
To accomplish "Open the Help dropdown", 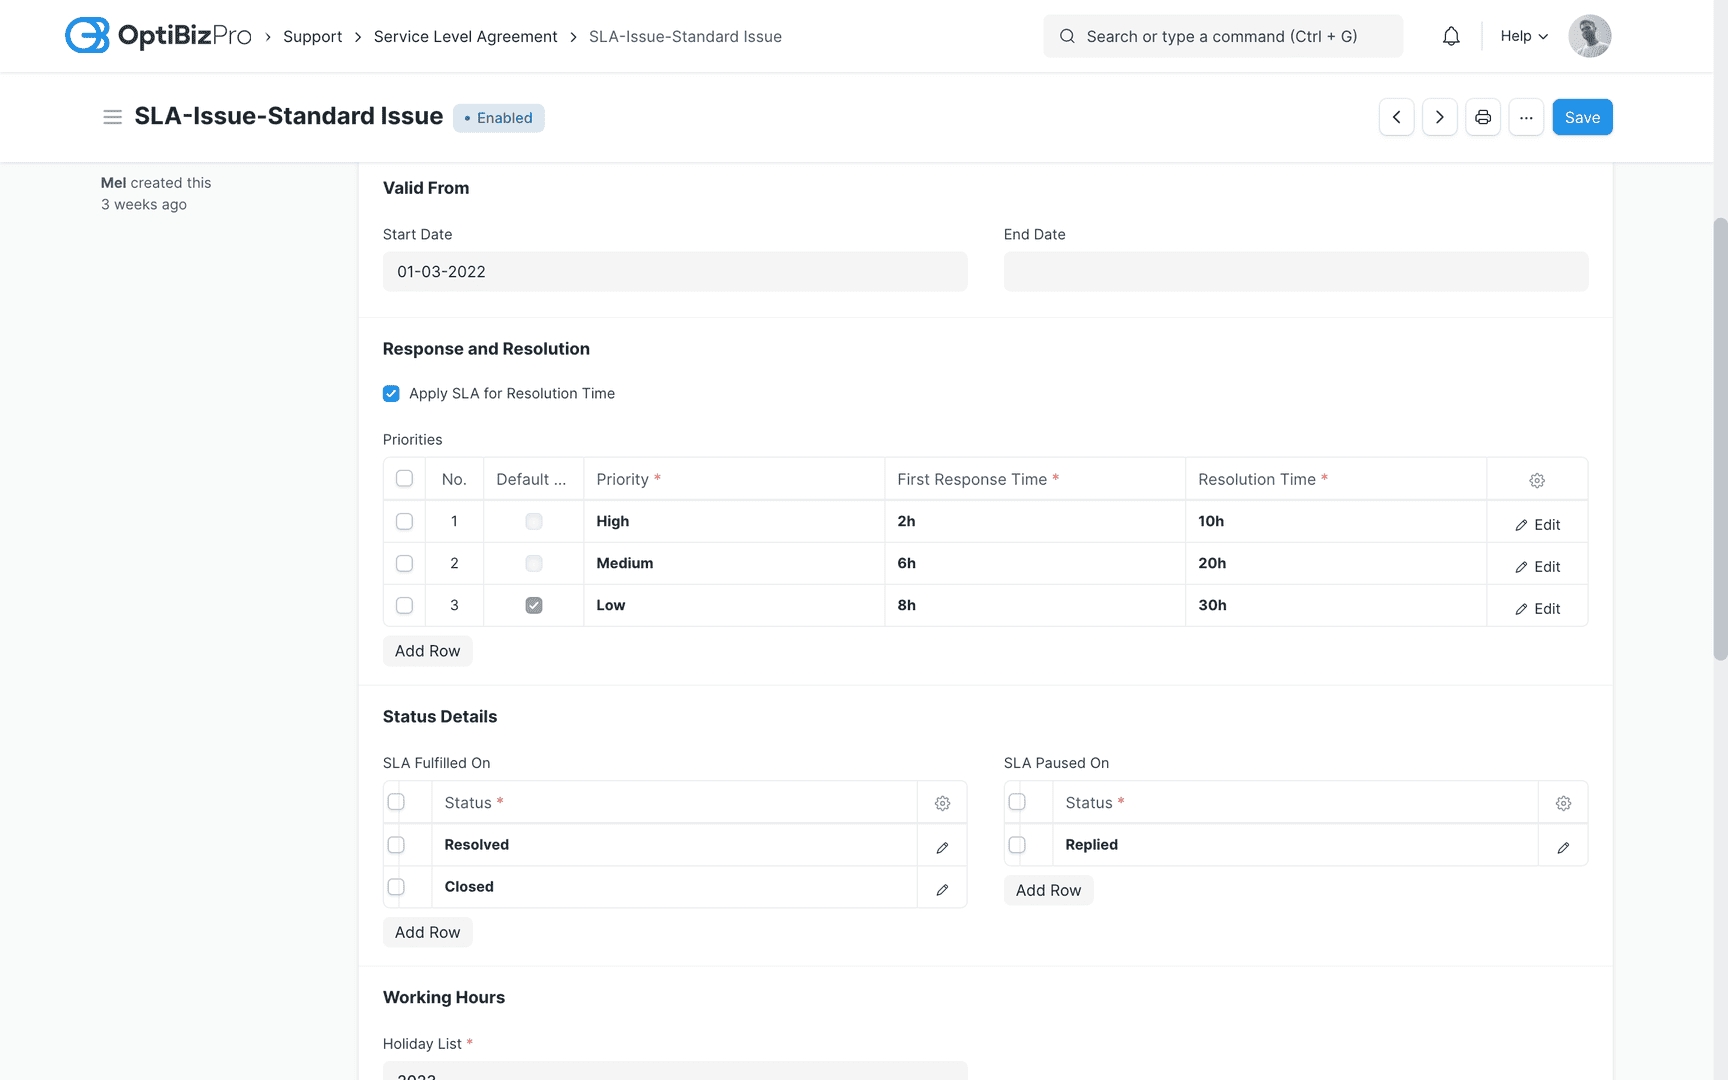I will coord(1521,35).
